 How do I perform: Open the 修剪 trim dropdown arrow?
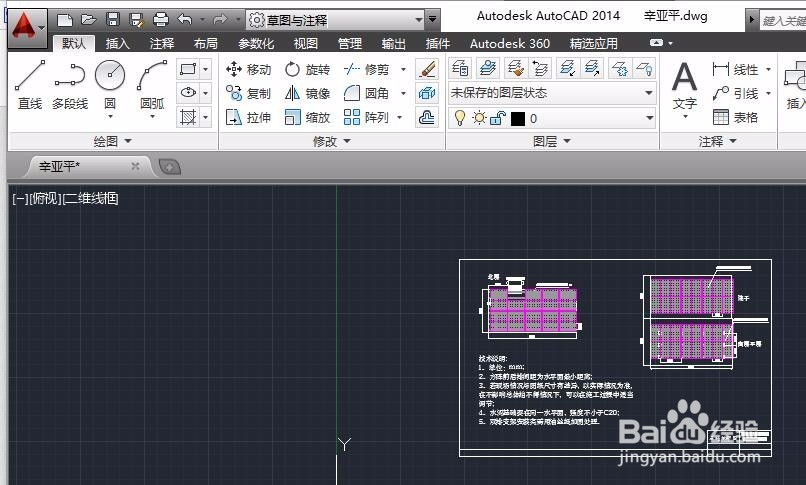click(x=404, y=69)
